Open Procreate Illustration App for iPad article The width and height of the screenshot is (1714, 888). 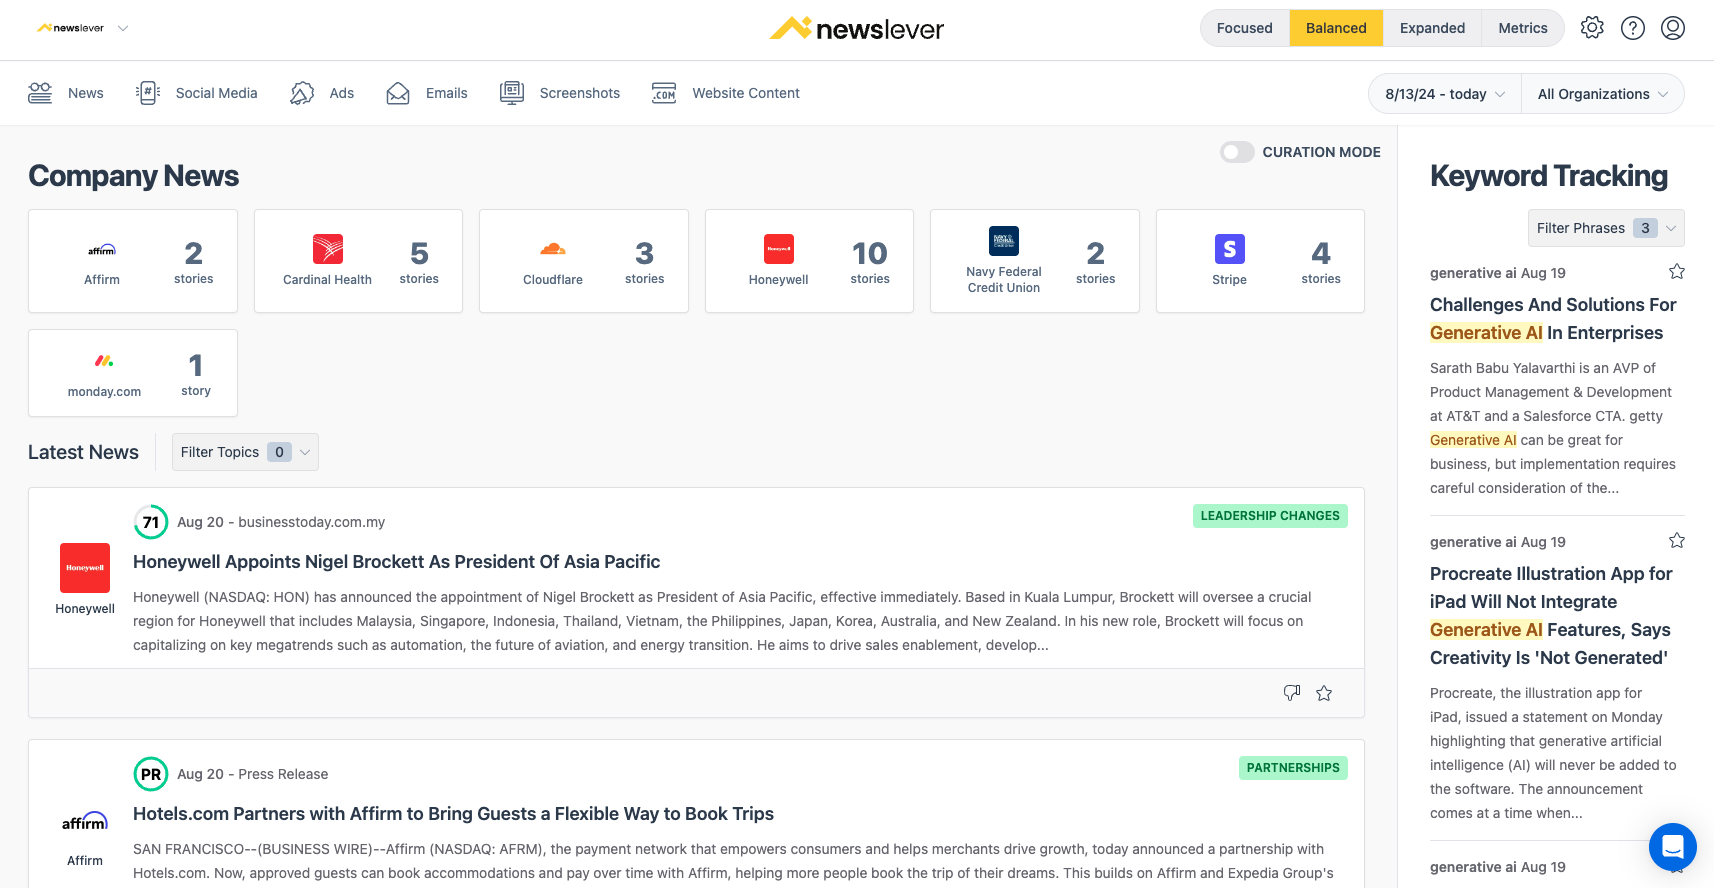click(x=1551, y=616)
